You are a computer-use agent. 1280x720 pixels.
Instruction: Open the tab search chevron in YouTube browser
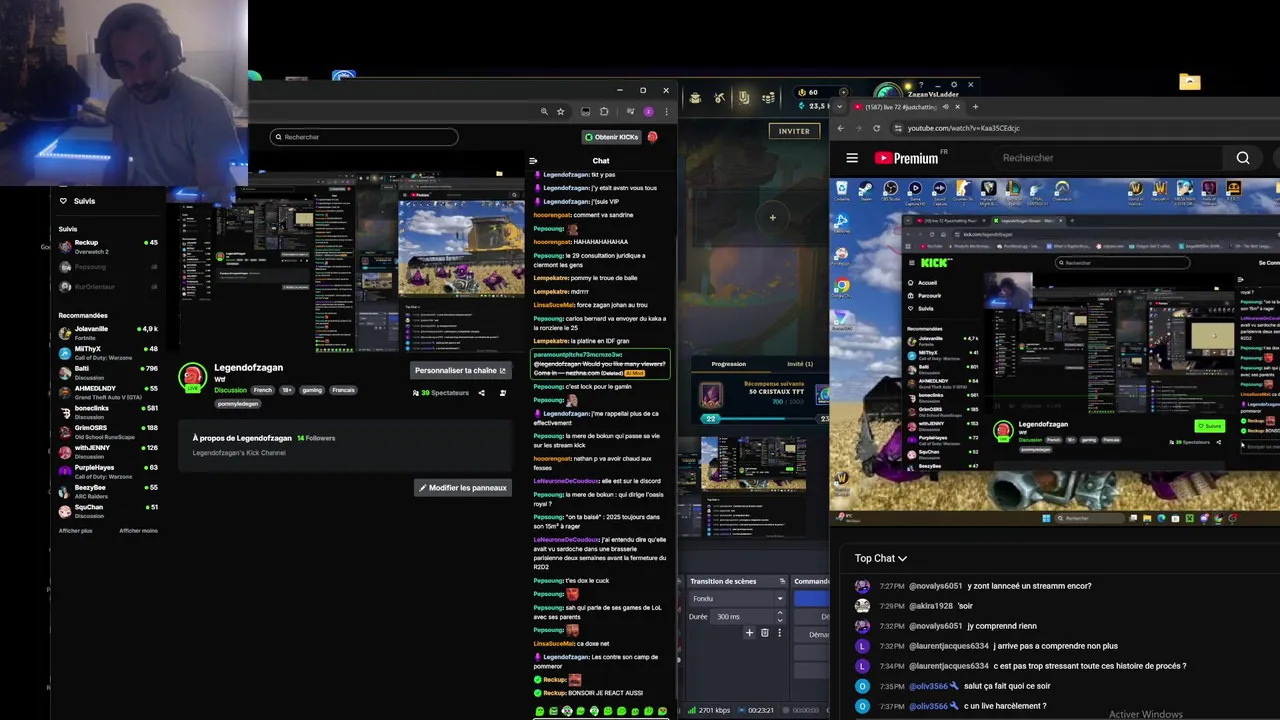840,107
